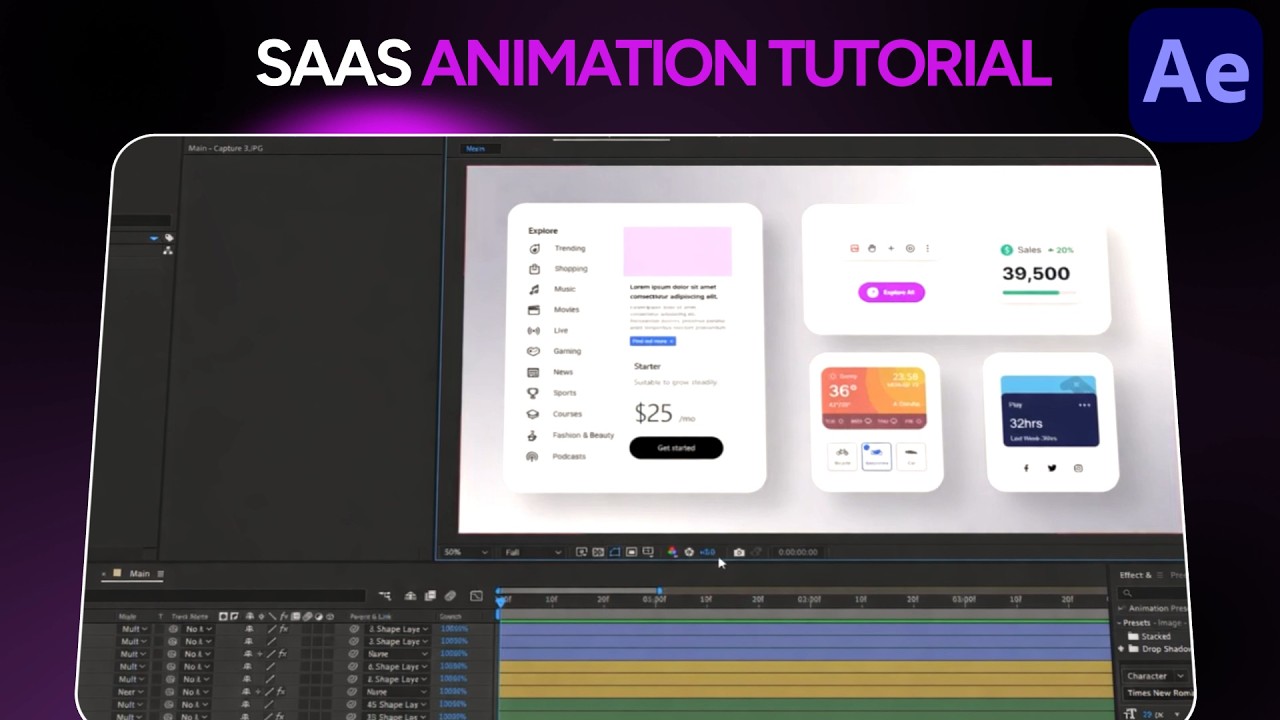Image resolution: width=1280 pixels, height=720 pixels.
Task: Click the Instagram icon in the Play card
Action: [x=1078, y=468]
